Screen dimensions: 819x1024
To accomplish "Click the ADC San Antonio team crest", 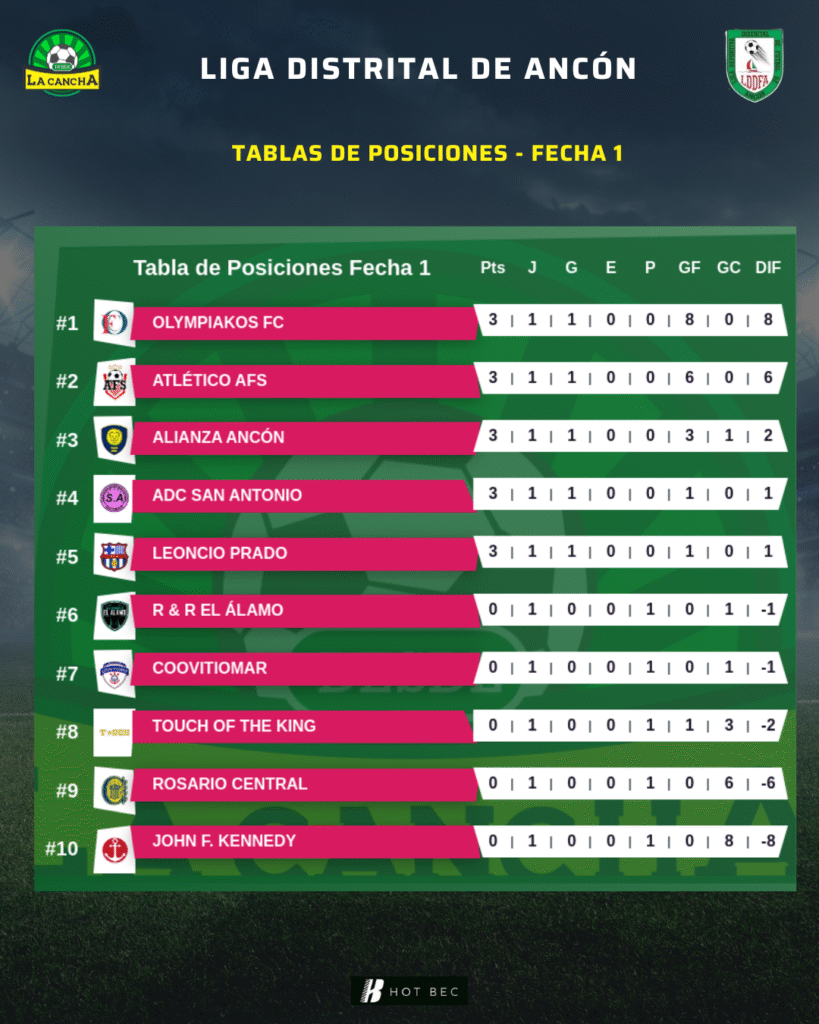I will click(114, 496).
